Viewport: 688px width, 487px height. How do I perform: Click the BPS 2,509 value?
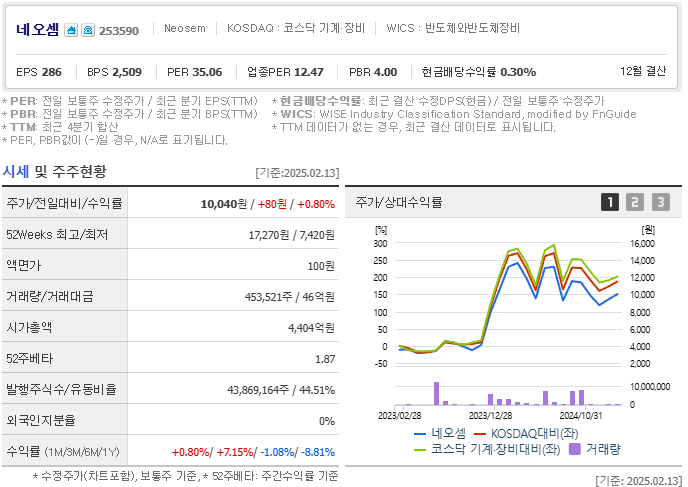pyautogui.click(x=114, y=72)
